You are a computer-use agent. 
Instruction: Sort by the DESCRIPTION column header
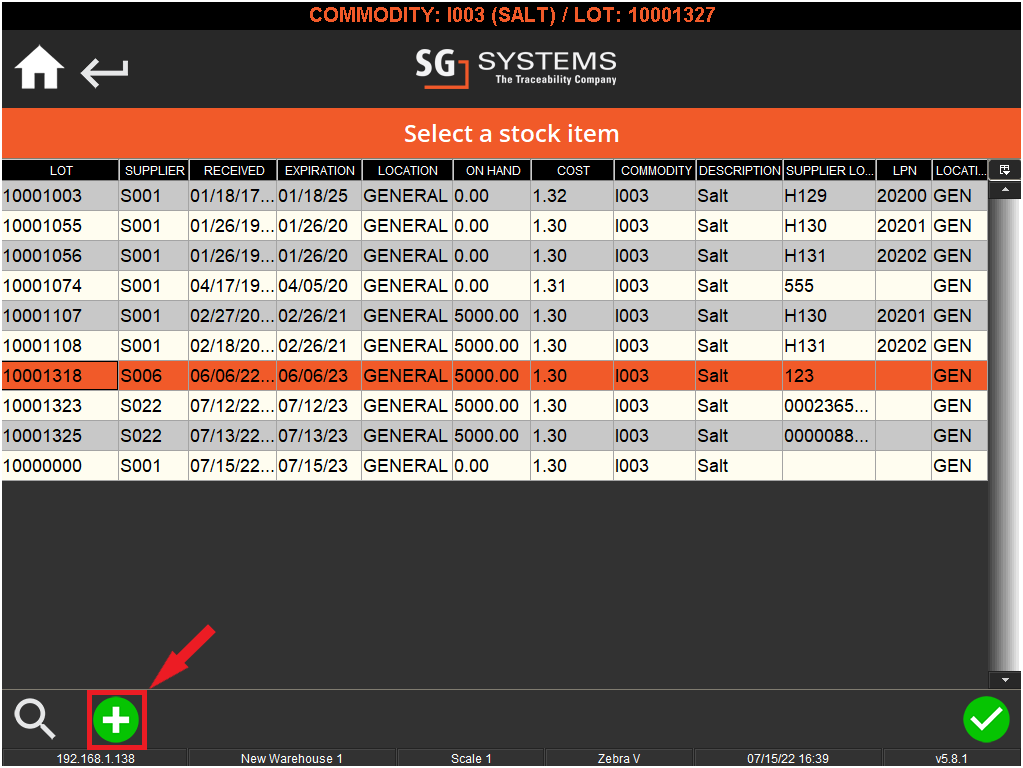[739, 170]
